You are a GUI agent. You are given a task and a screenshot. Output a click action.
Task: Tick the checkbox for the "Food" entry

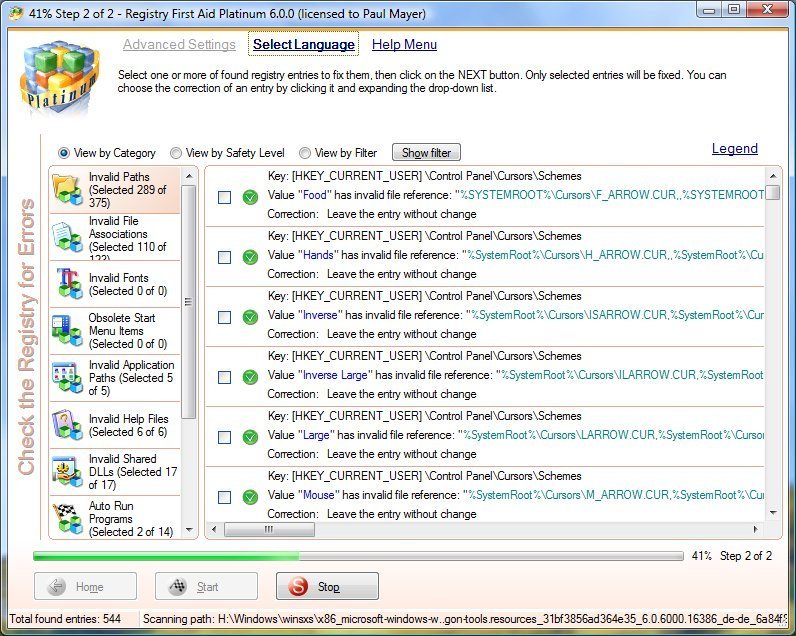[x=225, y=197]
